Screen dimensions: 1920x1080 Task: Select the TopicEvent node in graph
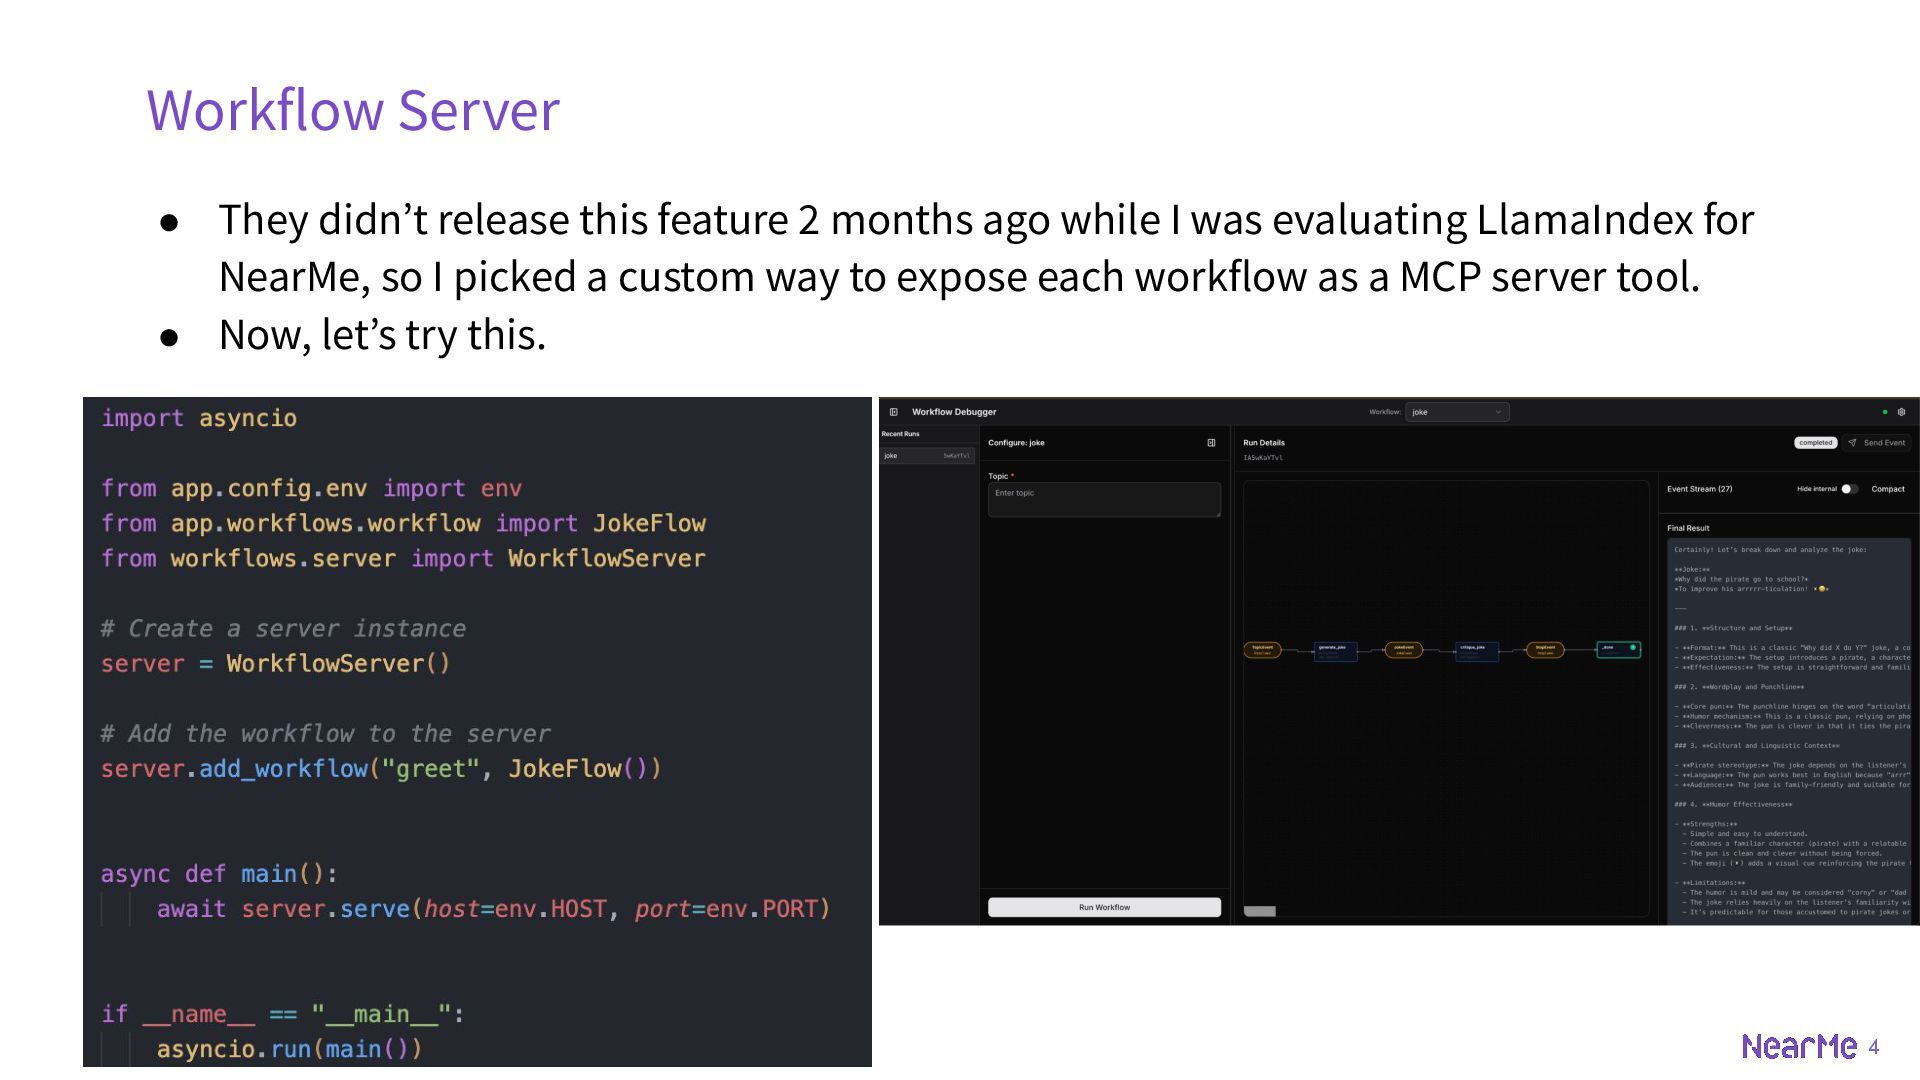click(x=1262, y=650)
